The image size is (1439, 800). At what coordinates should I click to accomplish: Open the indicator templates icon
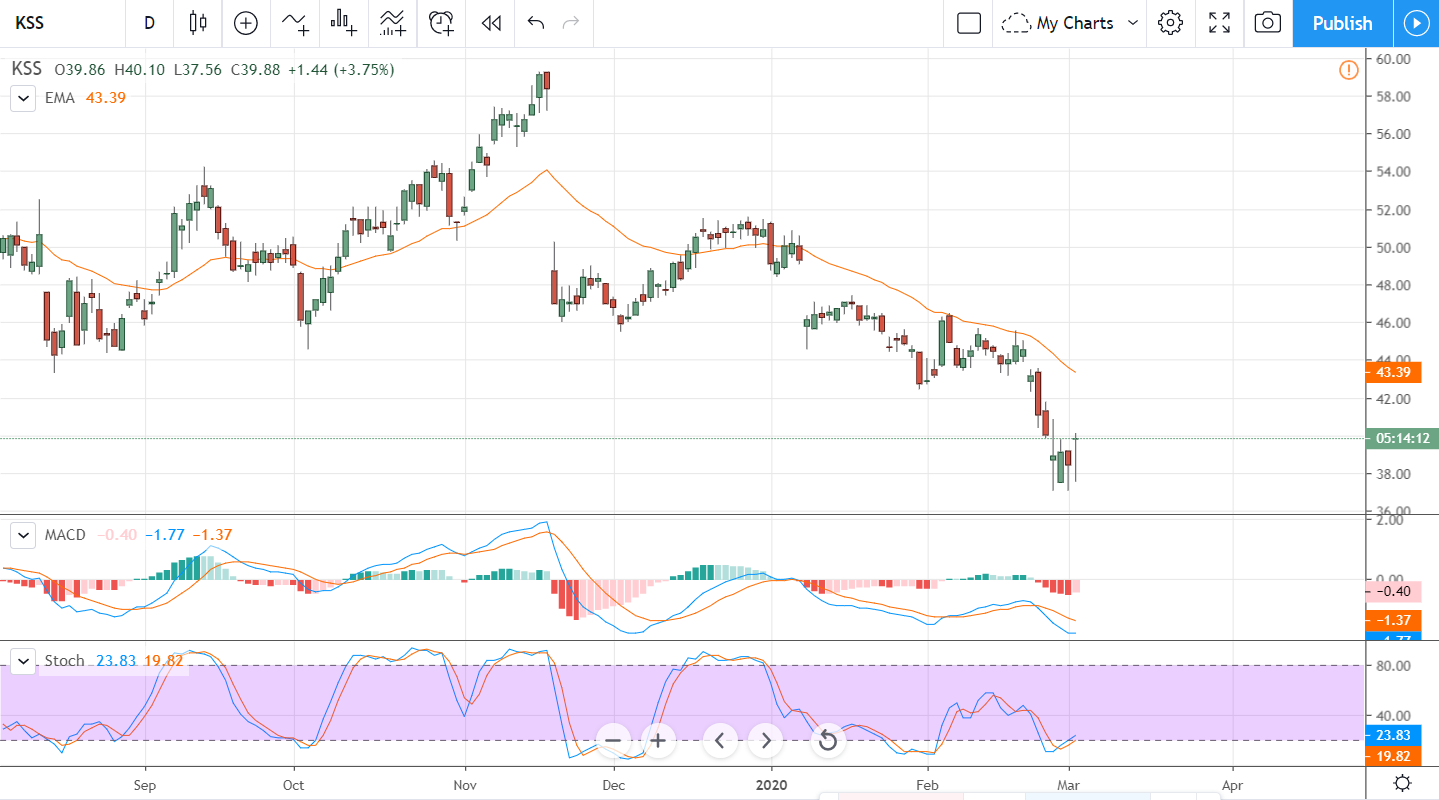pyautogui.click(x=392, y=23)
